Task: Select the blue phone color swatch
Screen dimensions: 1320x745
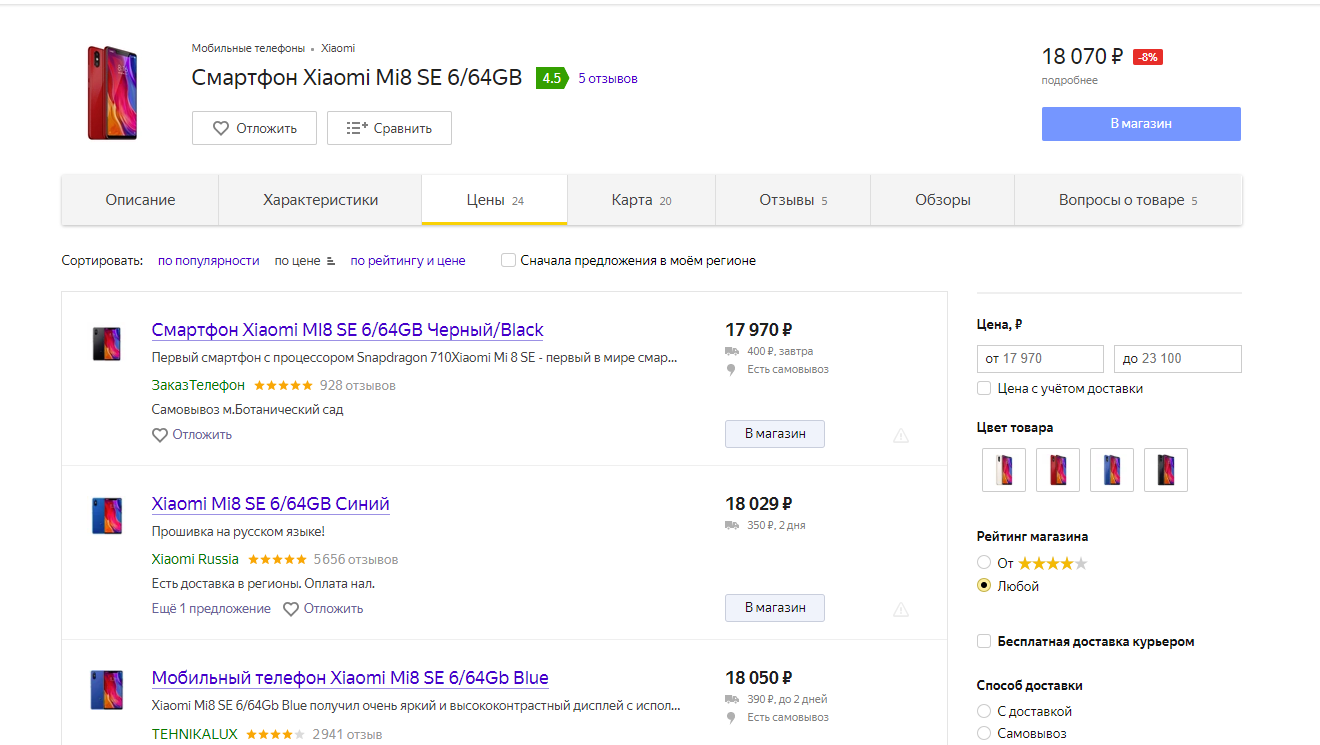Action: click(x=1112, y=470)
